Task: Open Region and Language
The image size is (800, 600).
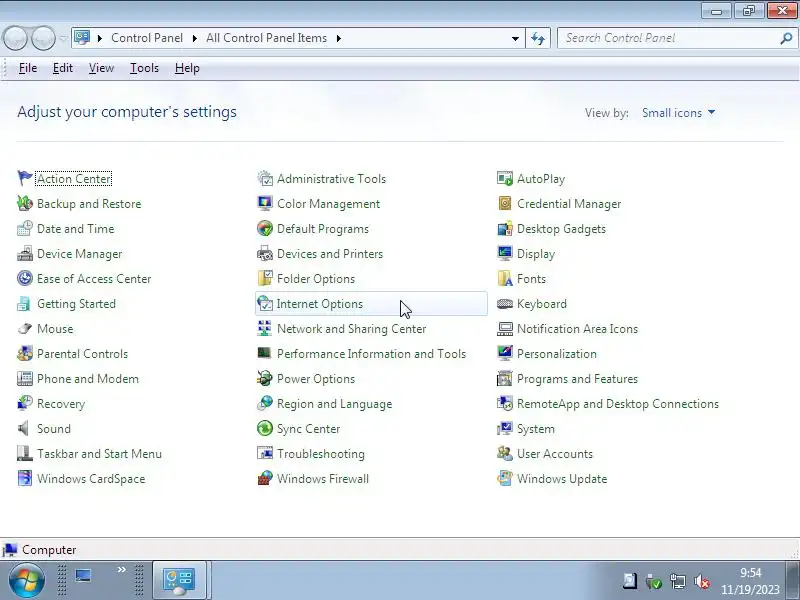Action: 335,404
